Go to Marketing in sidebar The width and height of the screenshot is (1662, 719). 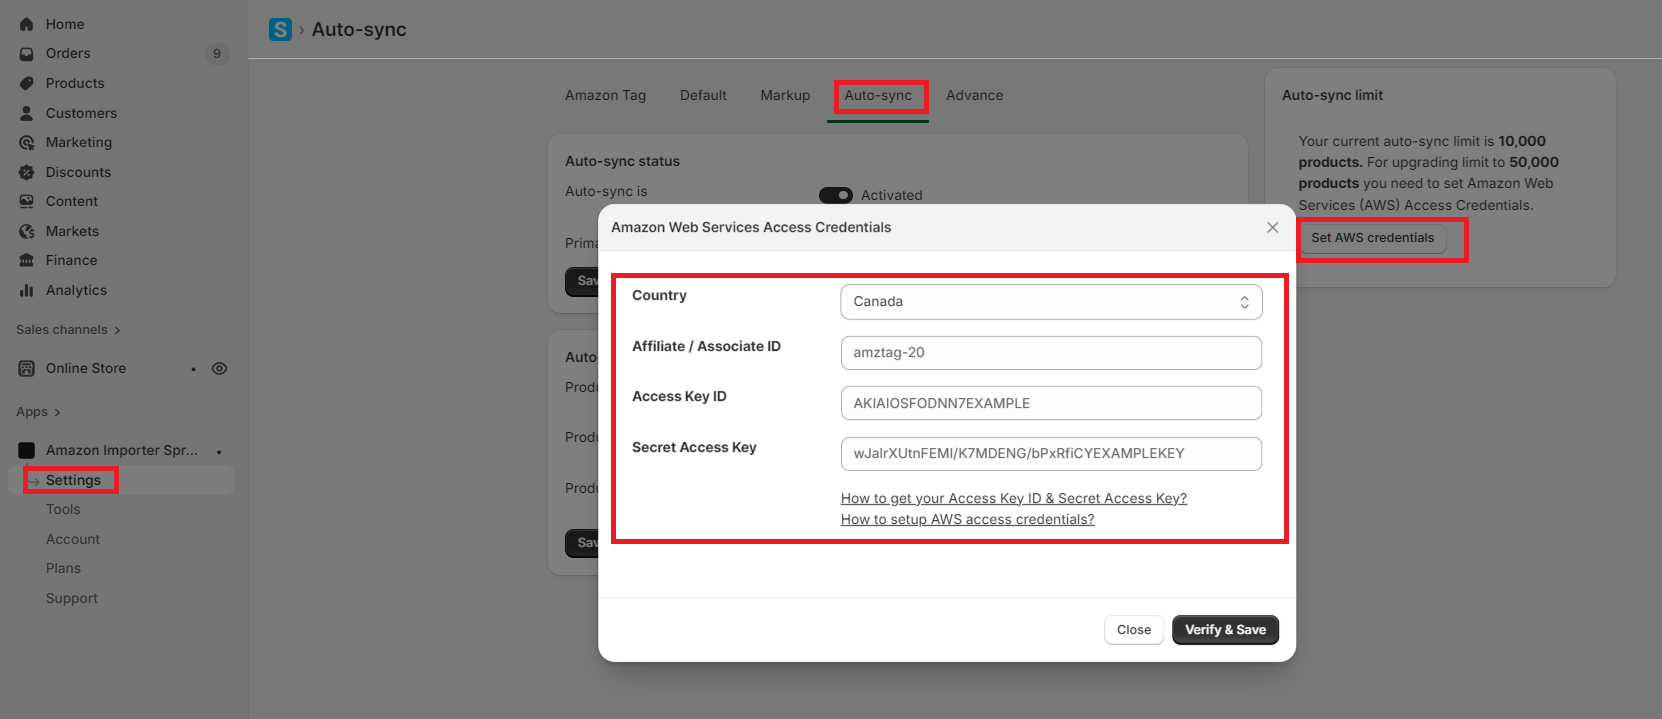79,142
